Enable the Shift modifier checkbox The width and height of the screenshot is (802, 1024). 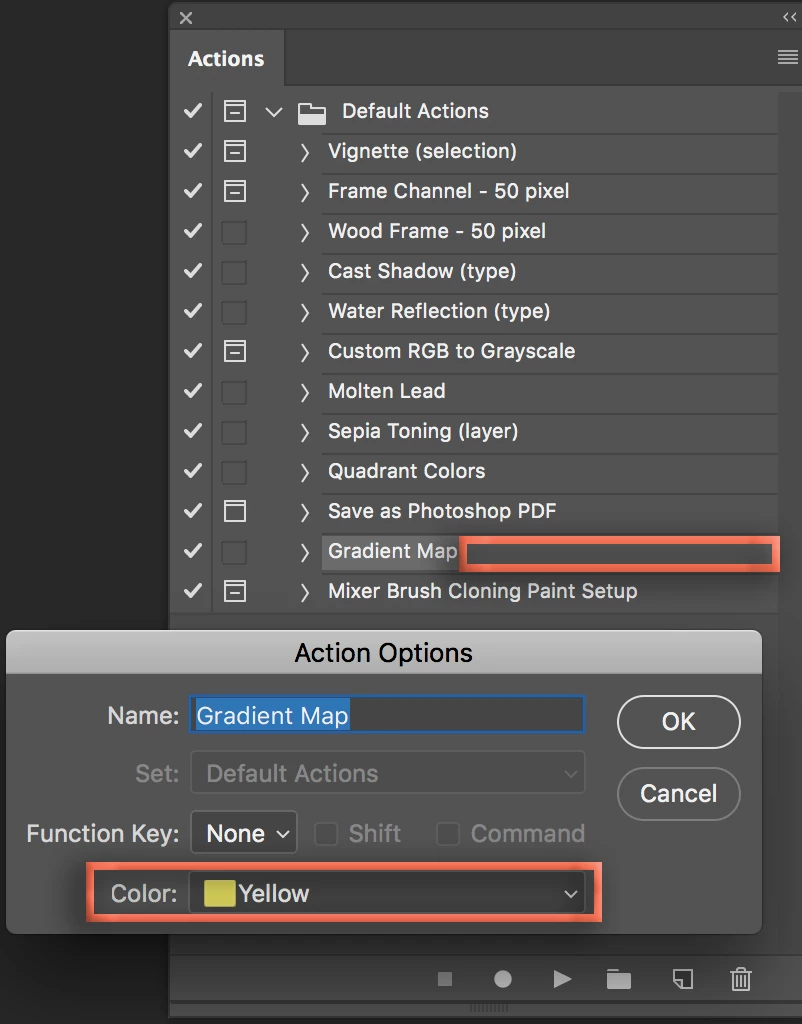coord(326,834)
